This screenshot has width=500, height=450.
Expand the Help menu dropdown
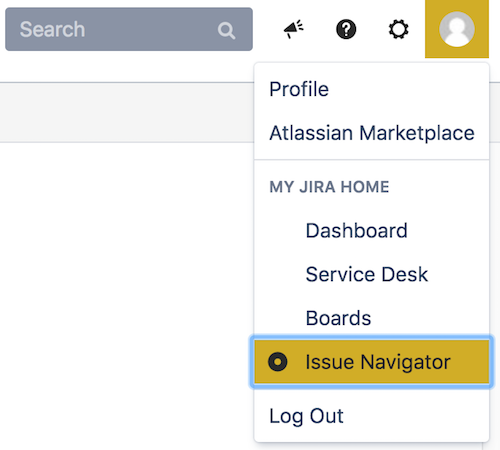346,29
